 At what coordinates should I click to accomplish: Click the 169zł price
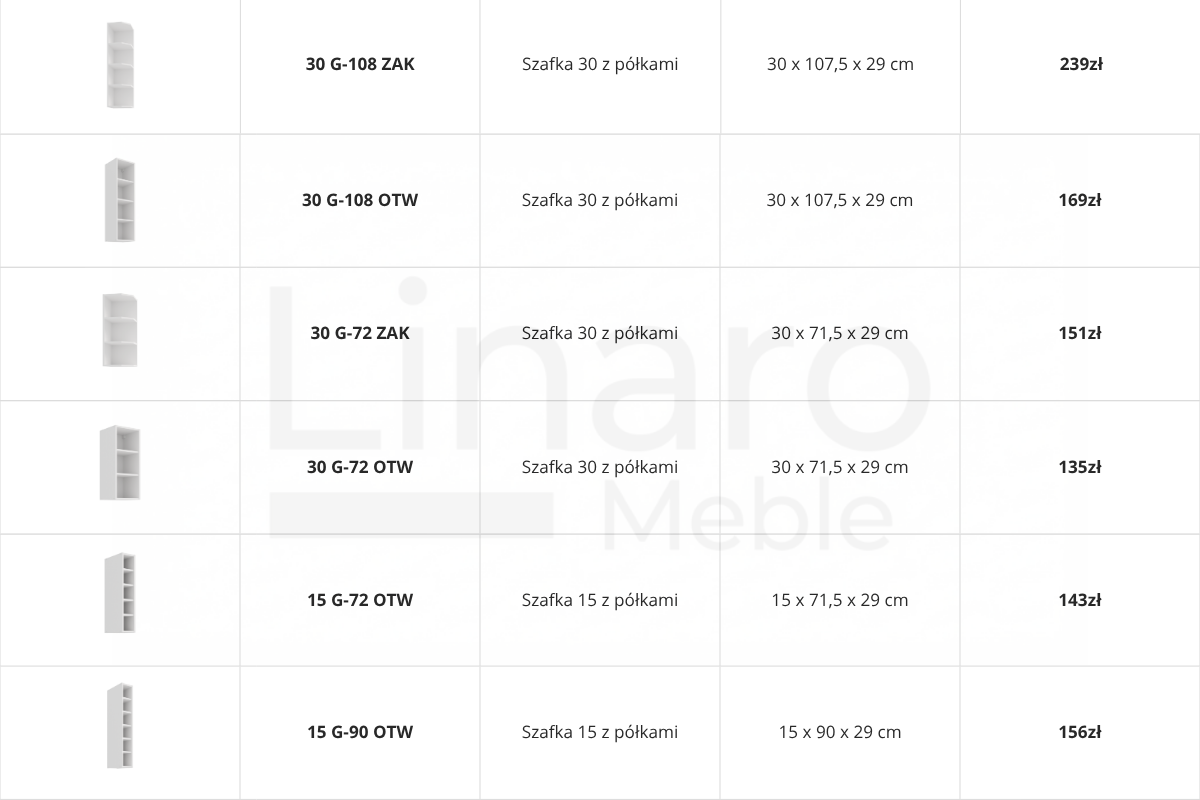(1080, 200)
